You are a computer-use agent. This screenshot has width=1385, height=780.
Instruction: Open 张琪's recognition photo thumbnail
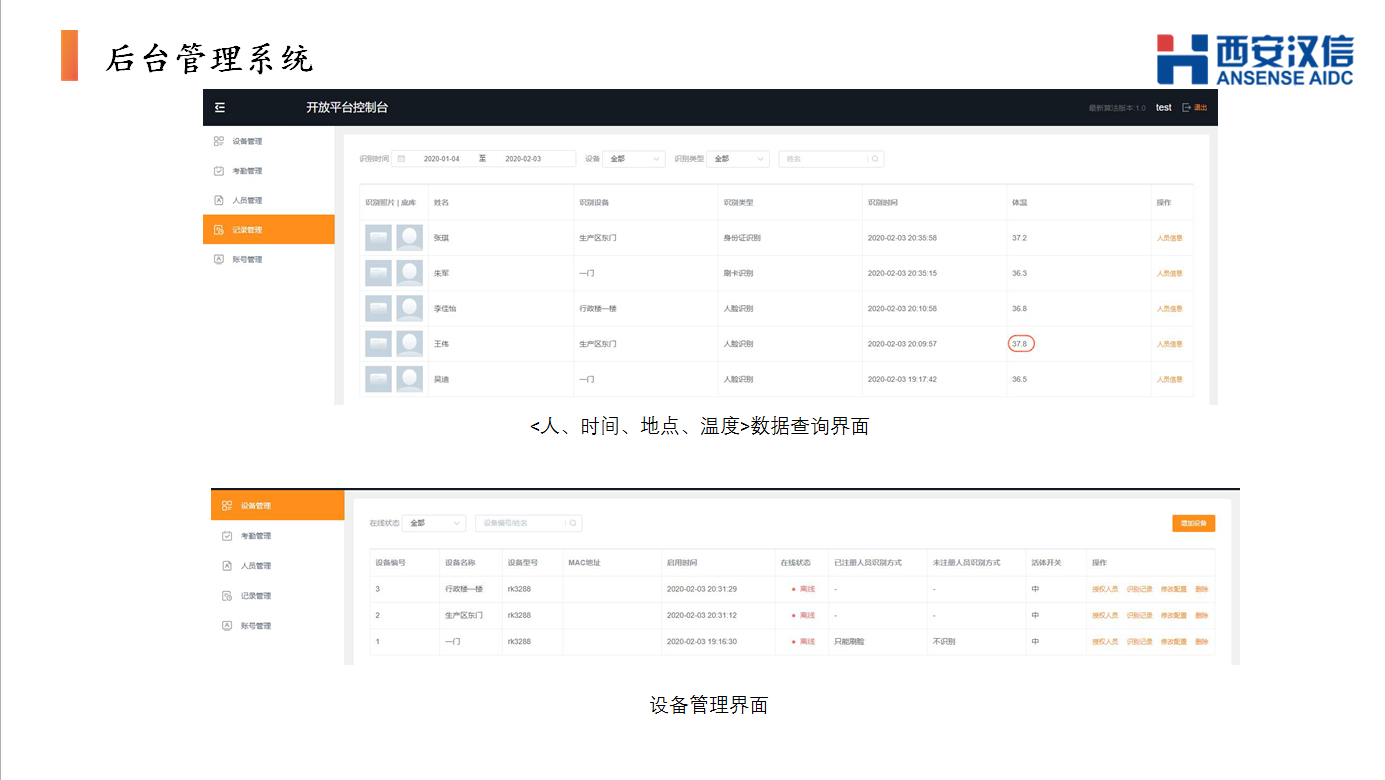pos(378,238)
